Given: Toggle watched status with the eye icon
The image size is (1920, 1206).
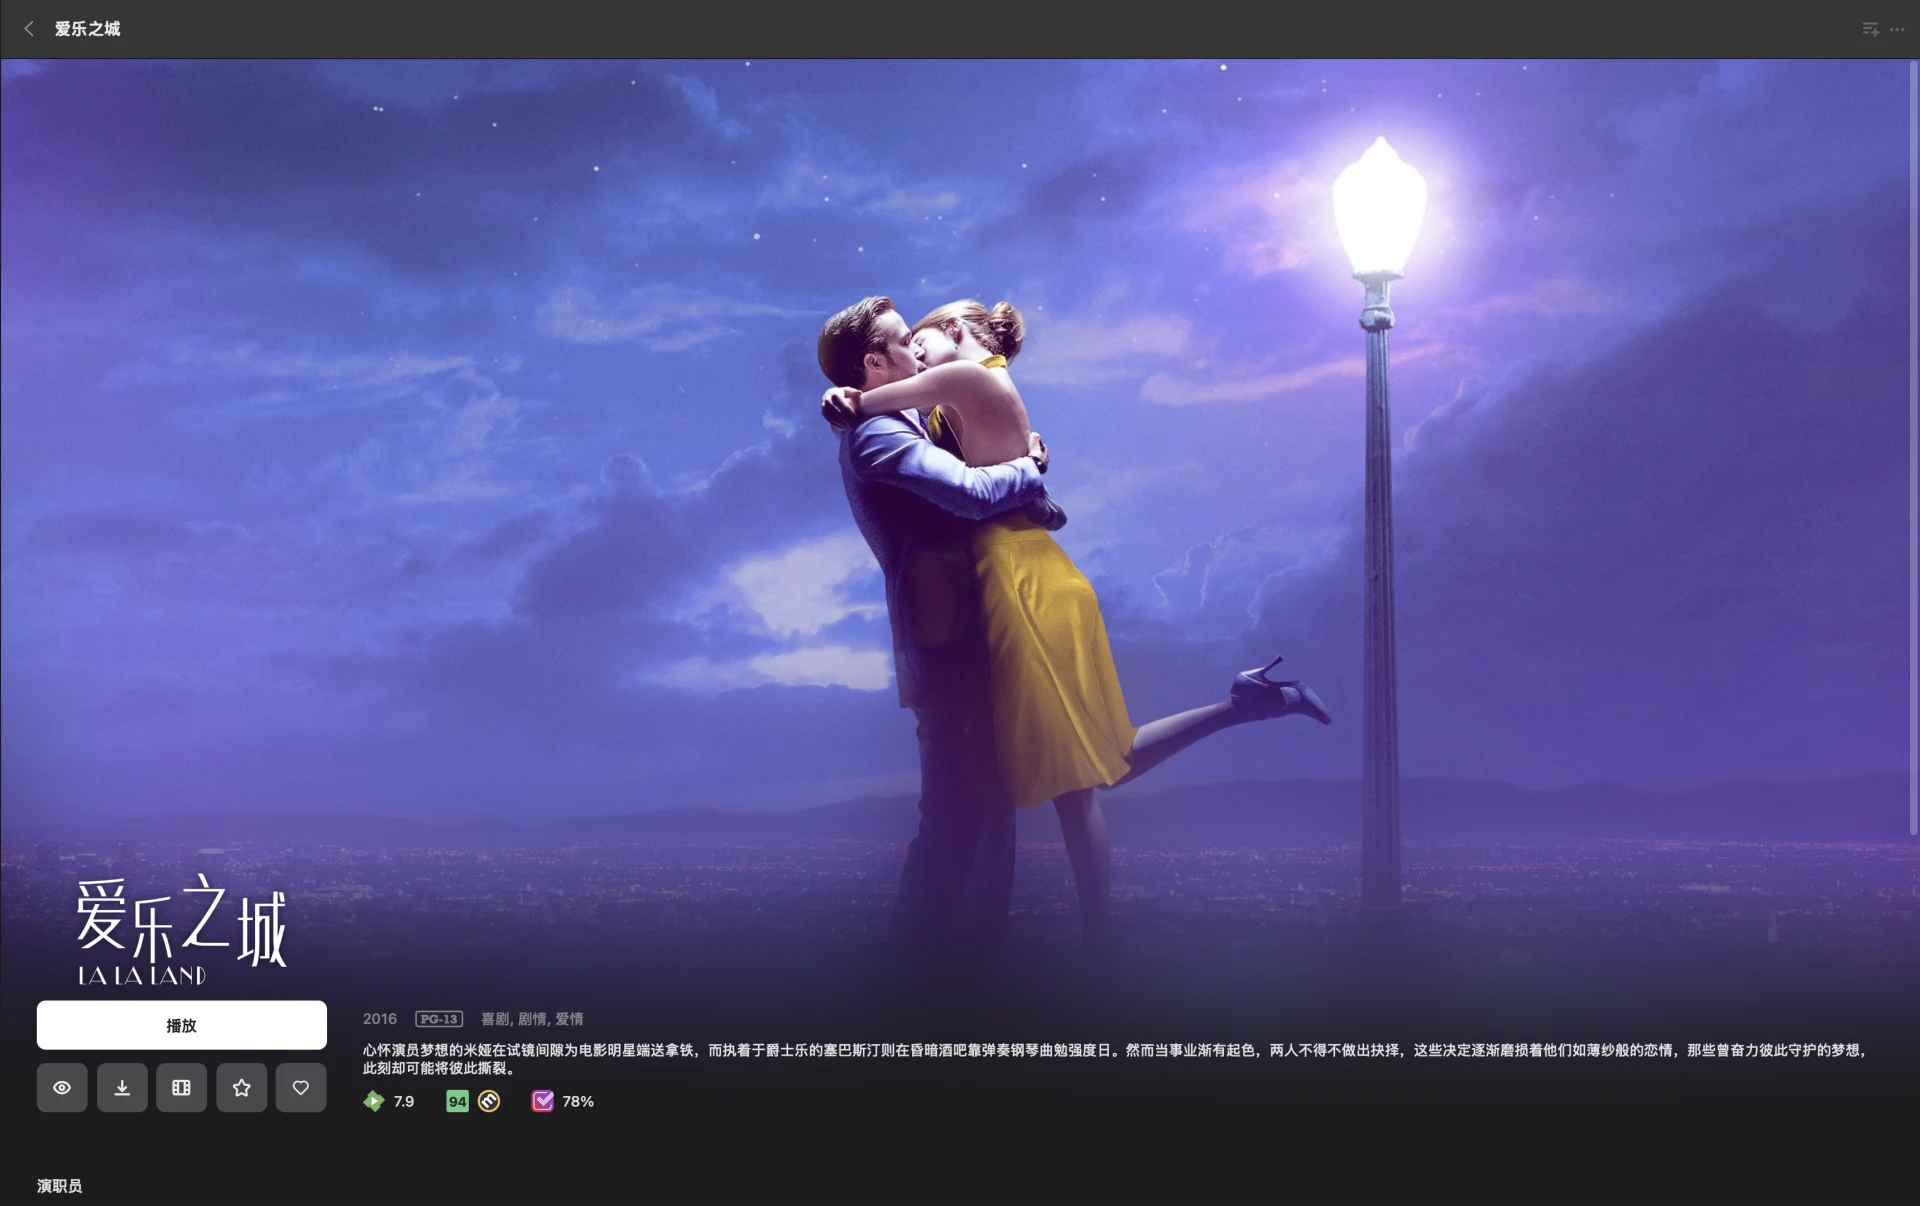Looking at the screenshot, I should 62,1087.
